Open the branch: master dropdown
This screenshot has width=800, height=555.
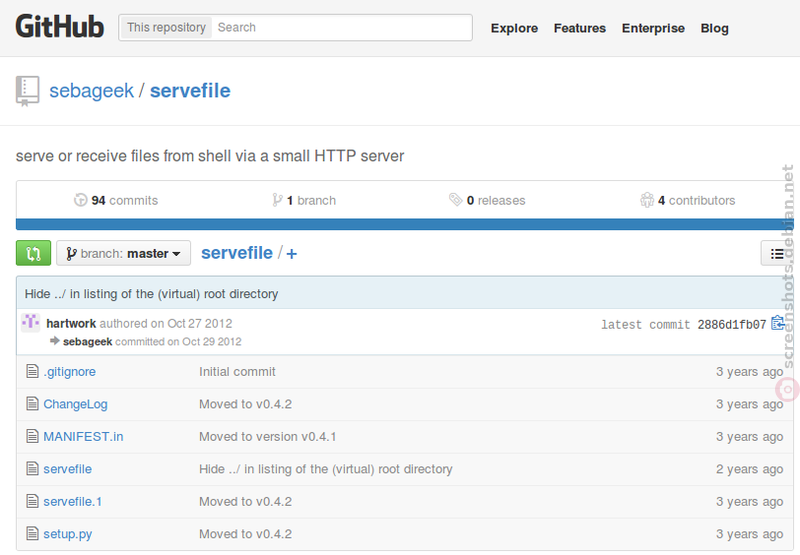click(x=123, y=253)
